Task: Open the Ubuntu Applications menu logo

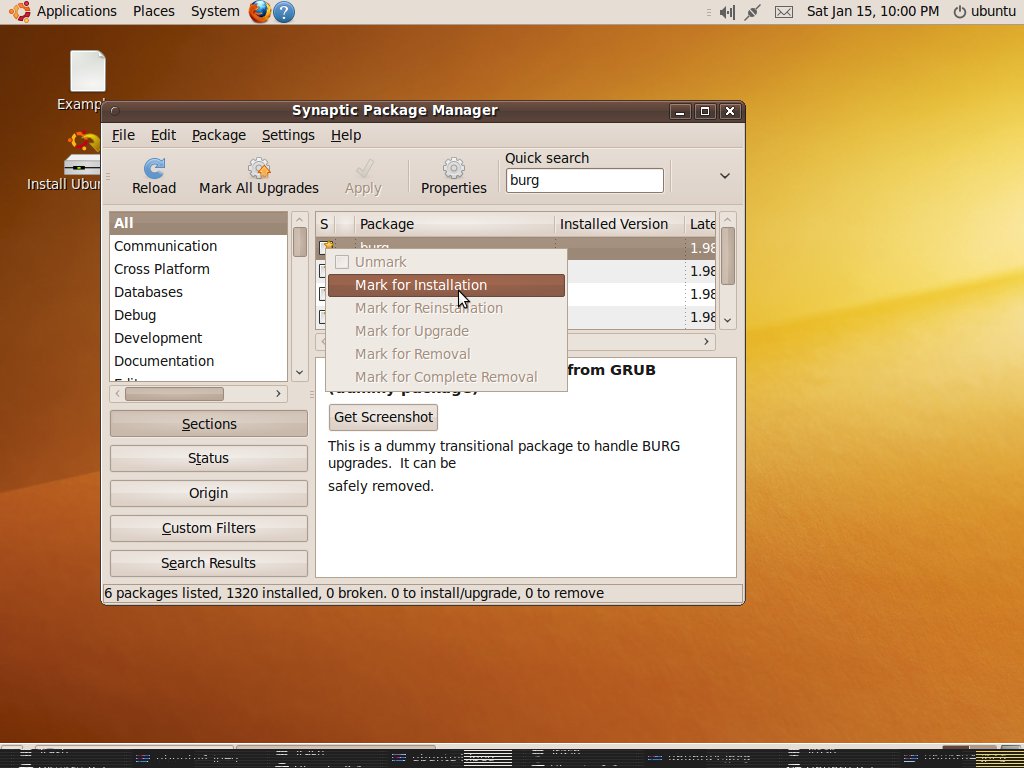Action: click(x=20, y=11)
